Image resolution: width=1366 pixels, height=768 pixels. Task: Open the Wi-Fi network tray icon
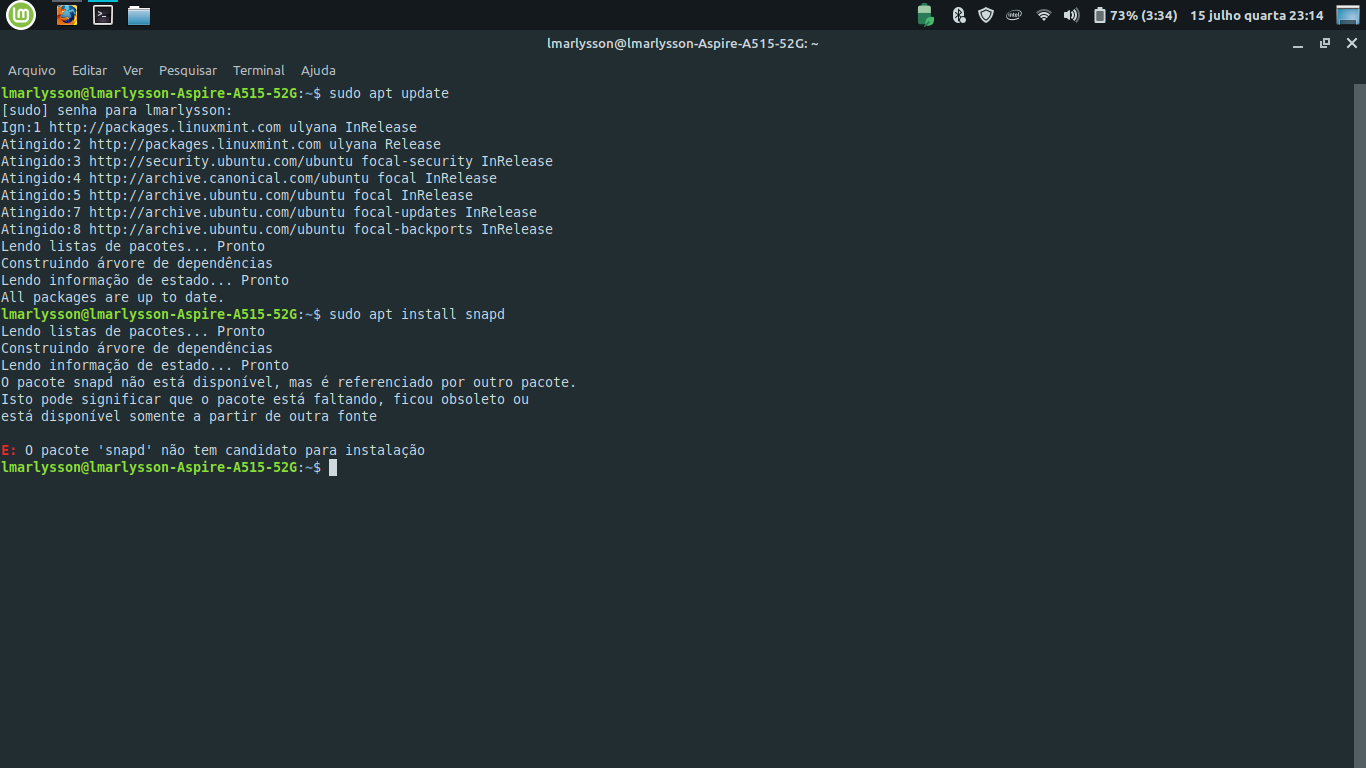[1043, 15]
